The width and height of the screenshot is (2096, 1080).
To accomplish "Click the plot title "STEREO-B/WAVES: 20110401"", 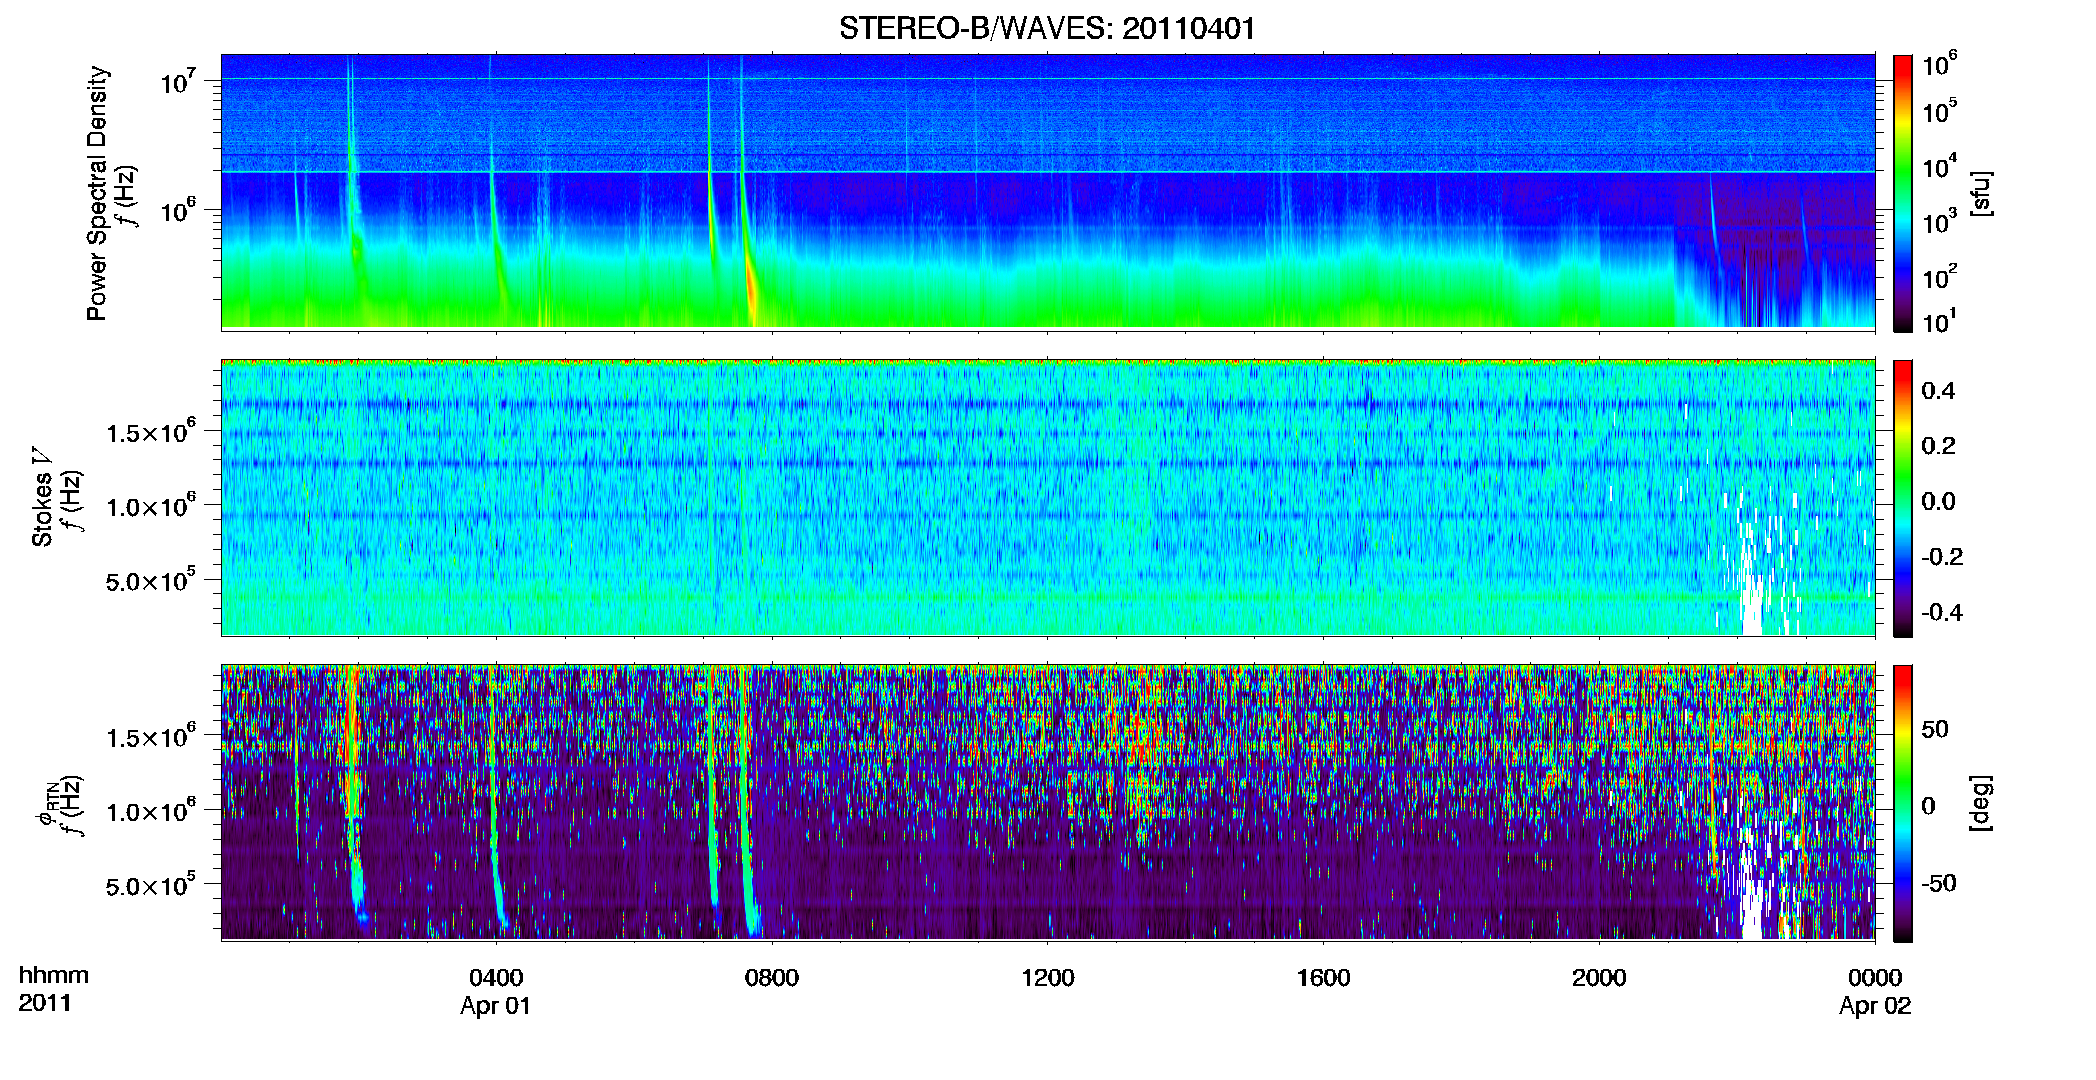I will pyautogui.click(x=1047, y=28).
